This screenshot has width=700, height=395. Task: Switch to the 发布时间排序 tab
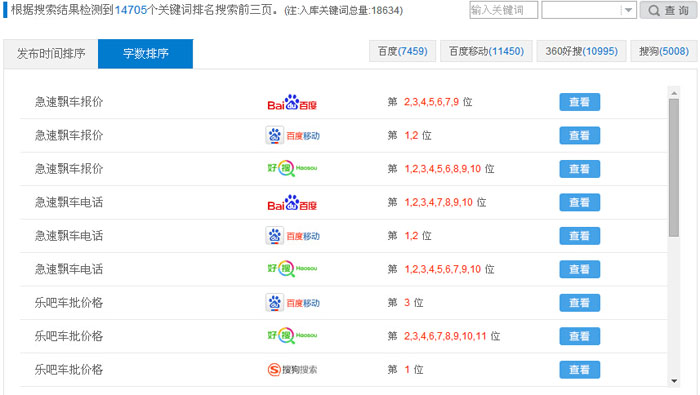[51, 54]
